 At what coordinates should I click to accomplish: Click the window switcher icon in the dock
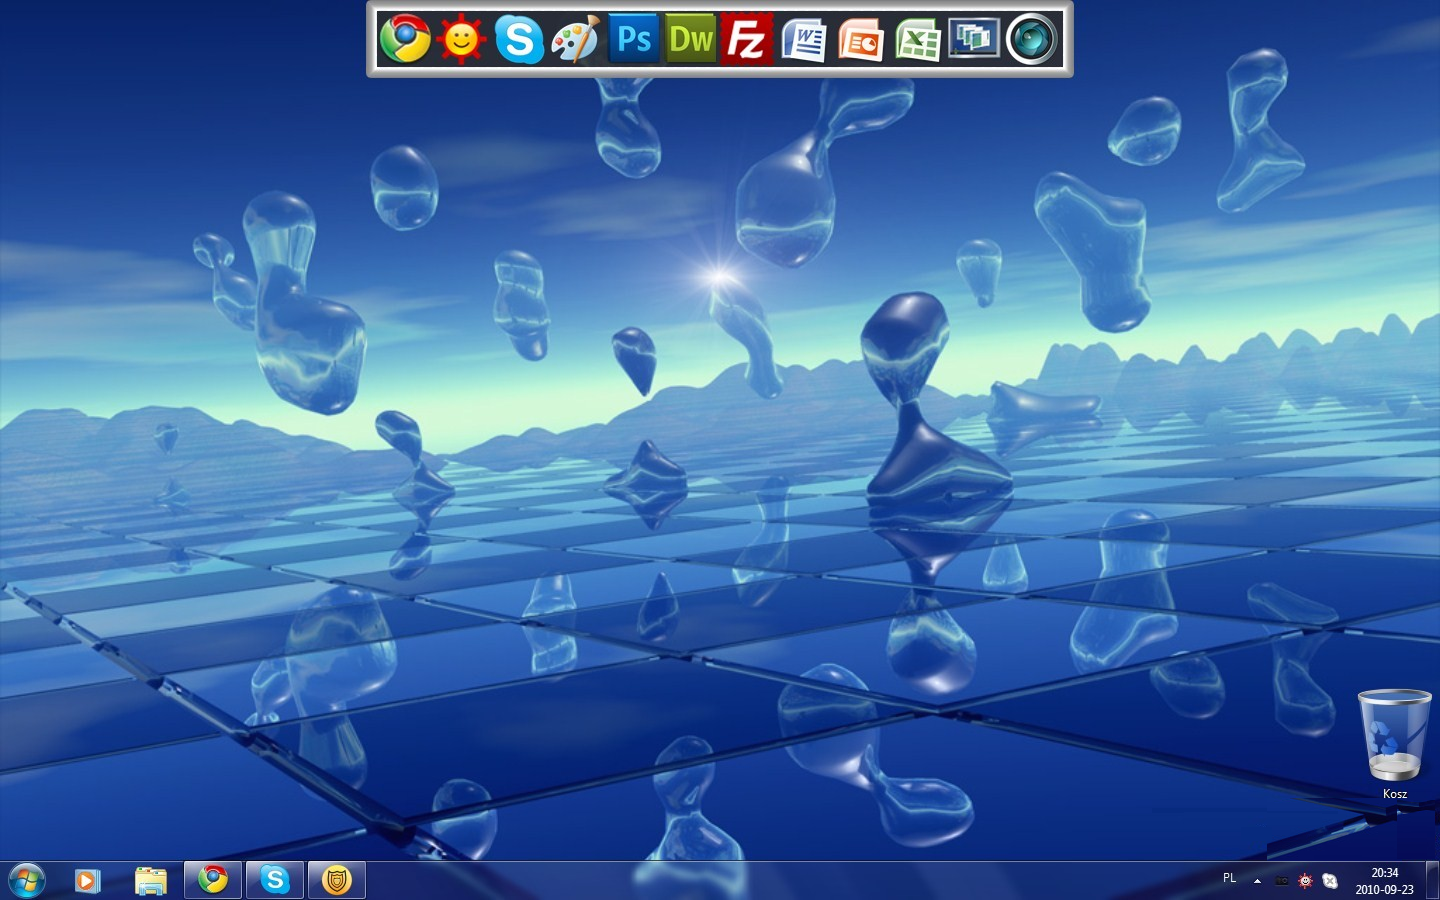pyautogui.click(x=974, y=40)
